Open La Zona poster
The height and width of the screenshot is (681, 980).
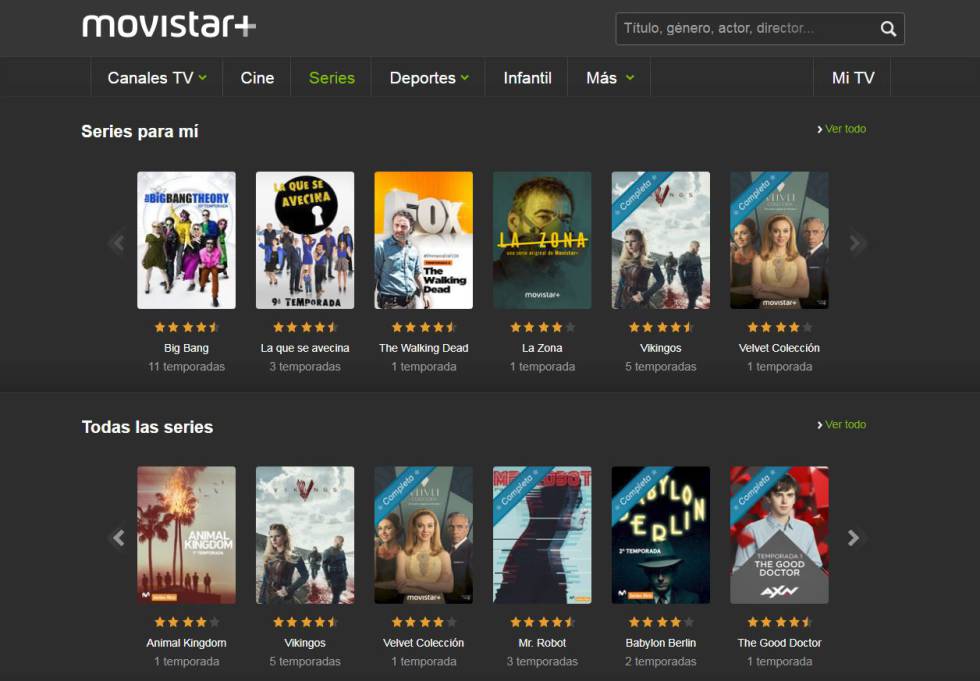point(542,240)
